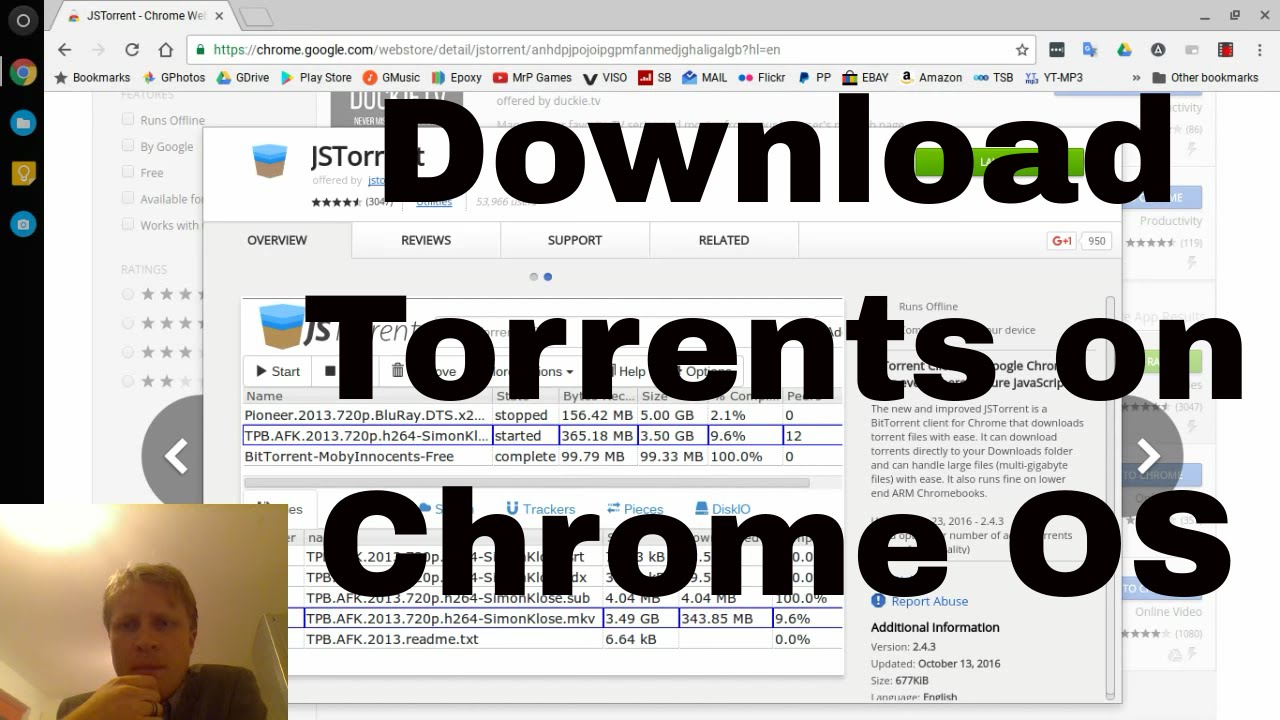Close the JSTorrent browser tab
Screen dimensions: 1280x720
pyautogui.click(x=219, y=16)
